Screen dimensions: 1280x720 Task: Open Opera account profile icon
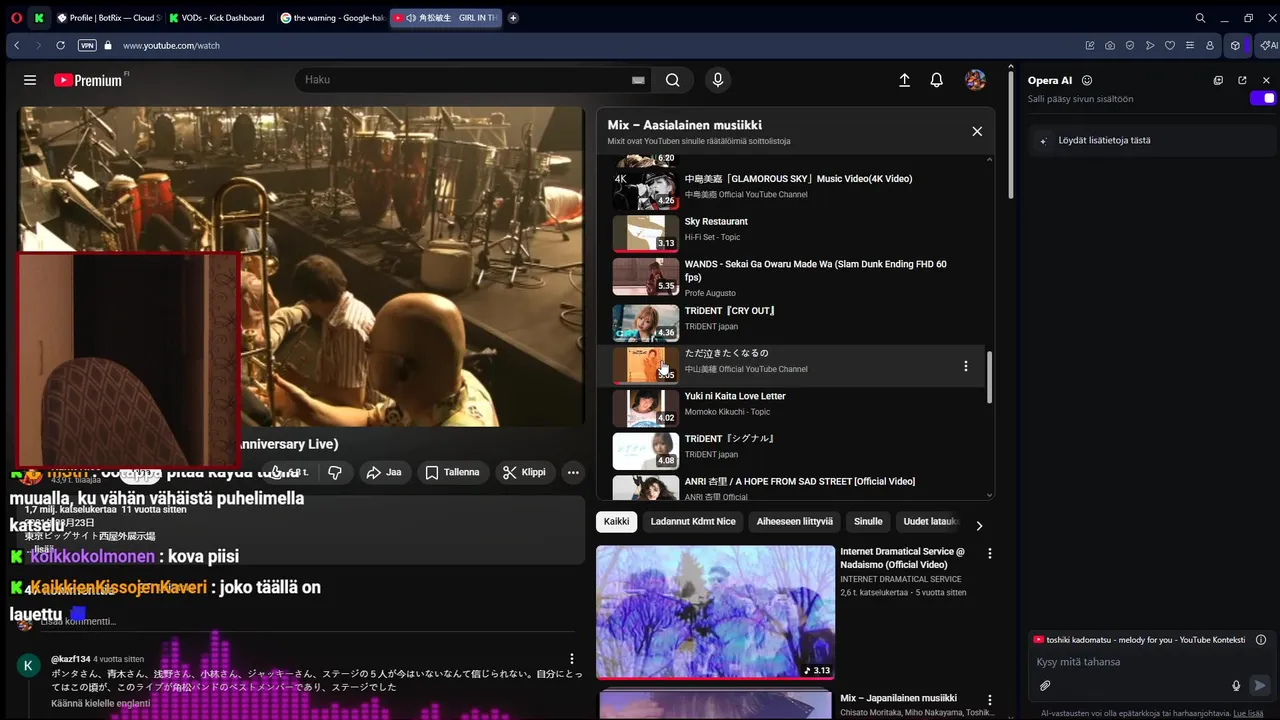(x=1210, y=45)
